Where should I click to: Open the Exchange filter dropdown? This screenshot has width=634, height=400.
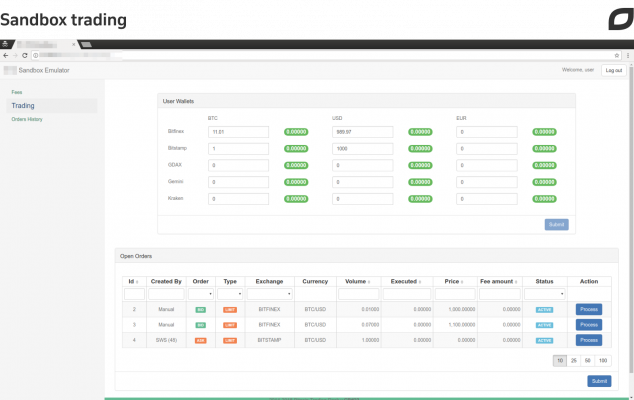click(269, 294)
